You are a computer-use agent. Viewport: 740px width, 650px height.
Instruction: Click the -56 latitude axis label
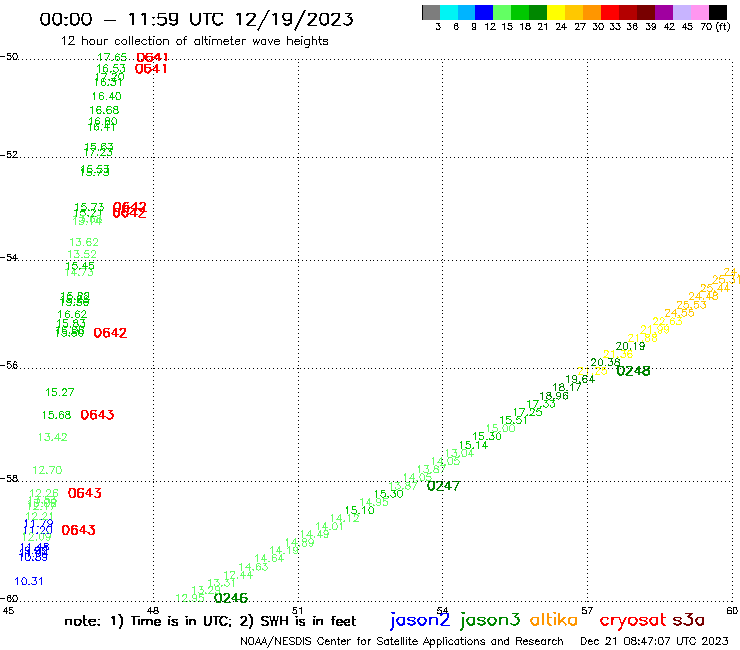point(9,365)
